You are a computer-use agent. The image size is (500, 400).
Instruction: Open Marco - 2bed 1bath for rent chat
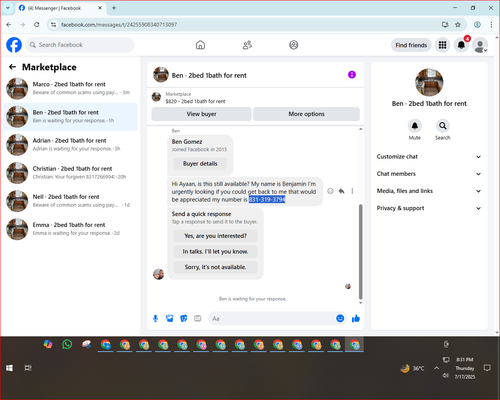coord(70,88)
